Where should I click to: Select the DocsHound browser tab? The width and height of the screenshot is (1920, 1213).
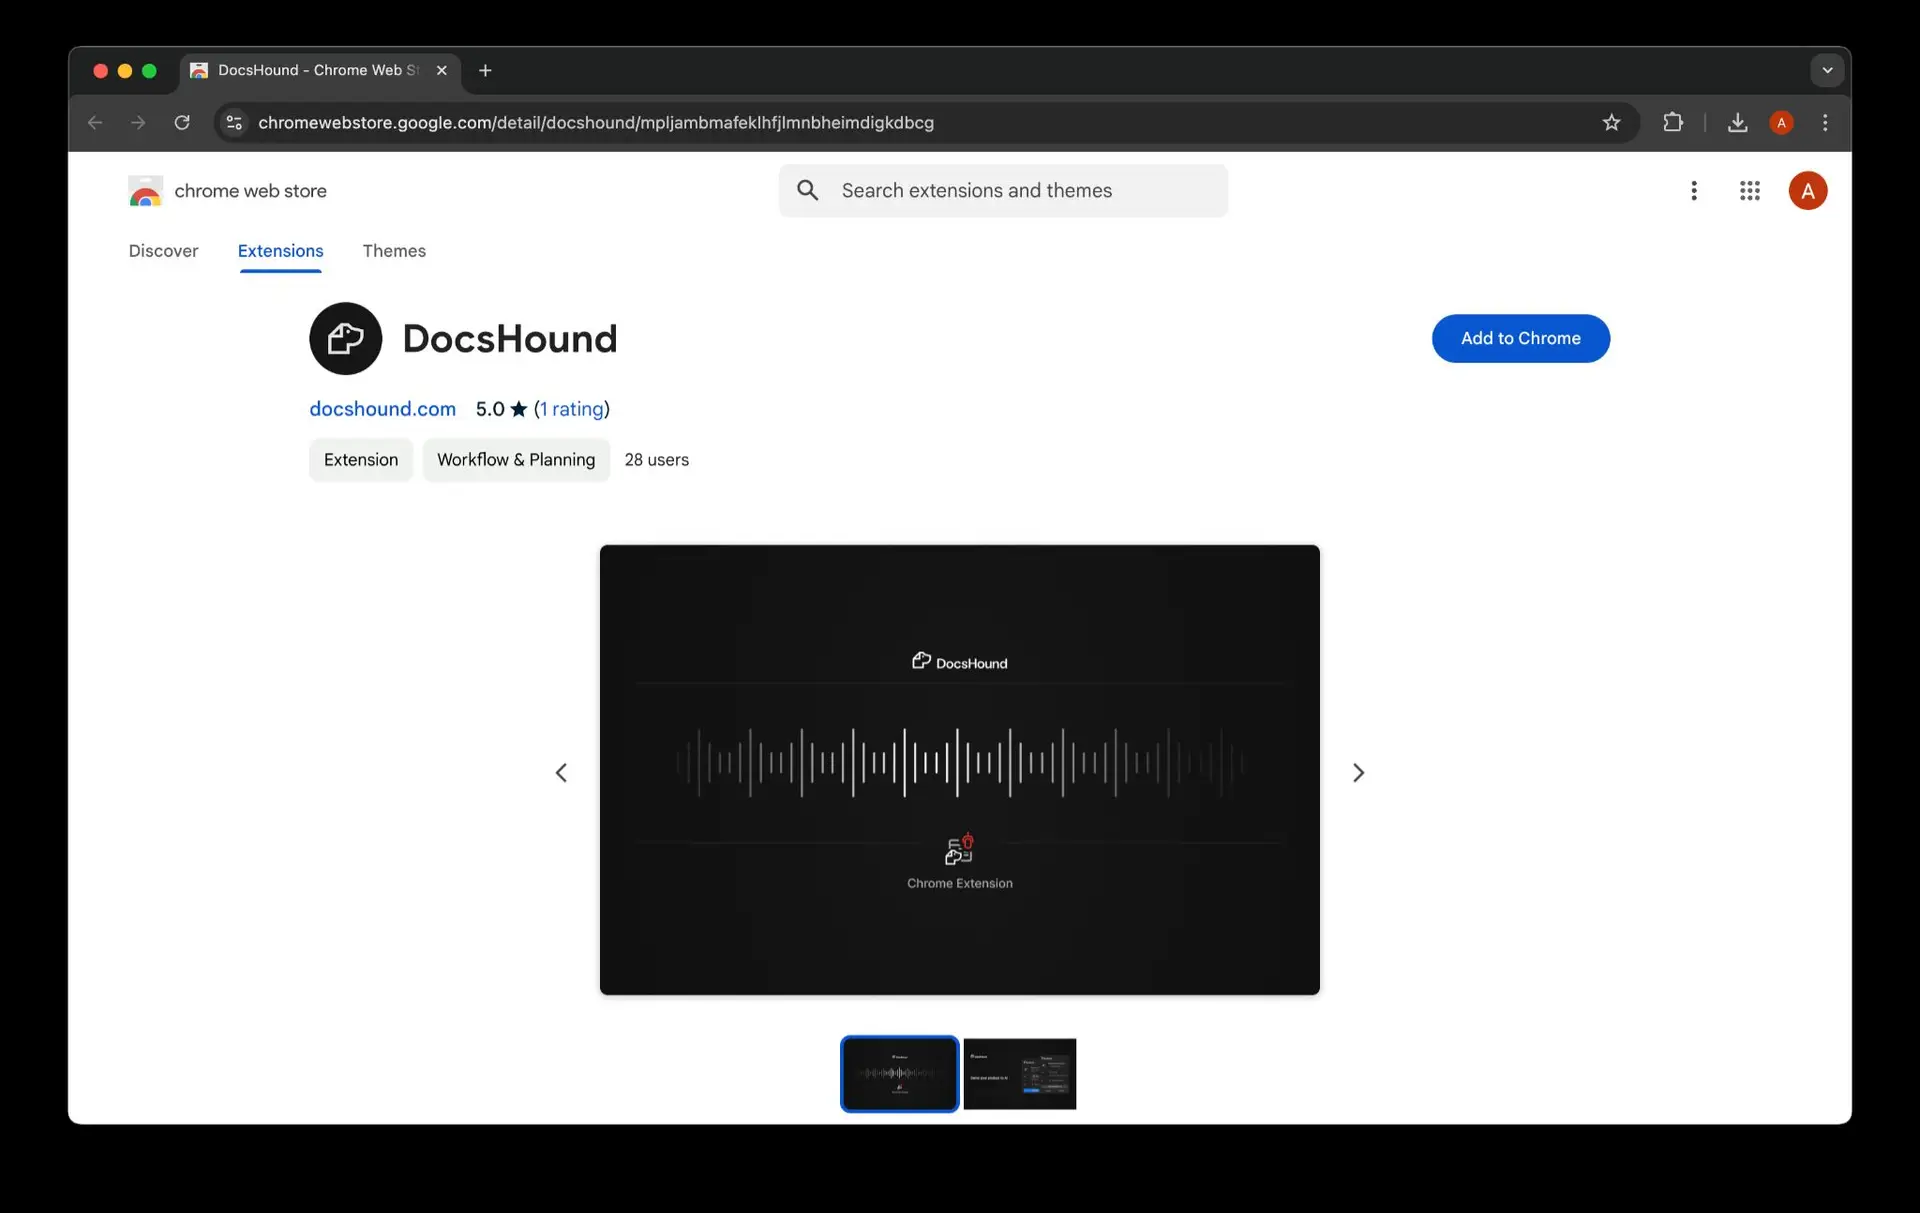click(x=319, y=70)
